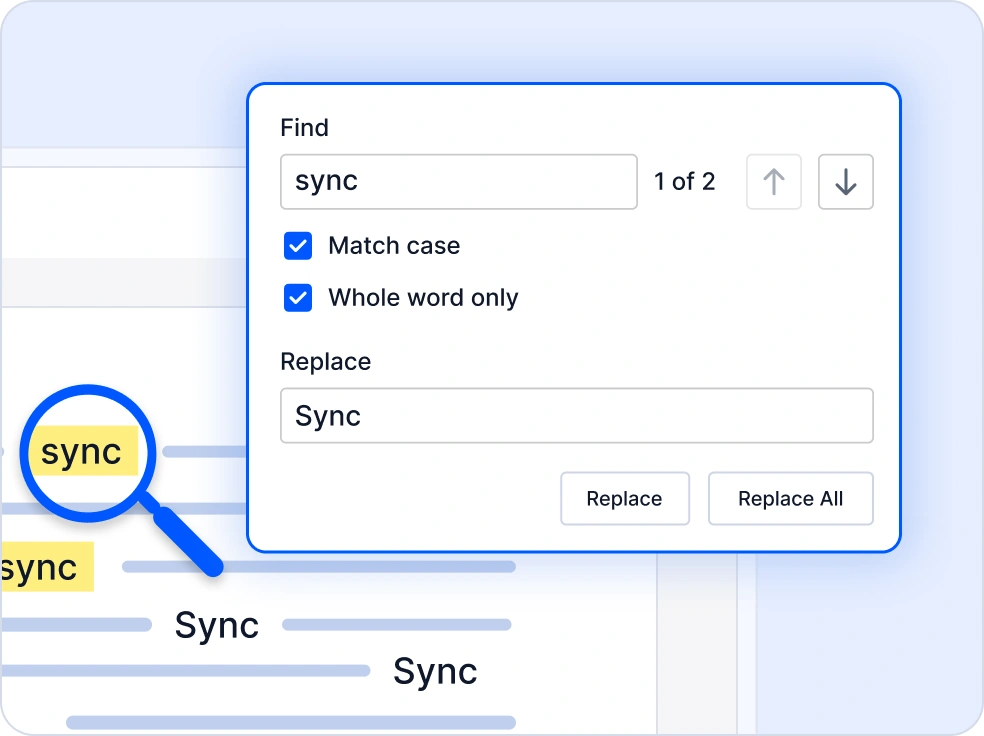Click inside the Replace text field

point(576,416)
